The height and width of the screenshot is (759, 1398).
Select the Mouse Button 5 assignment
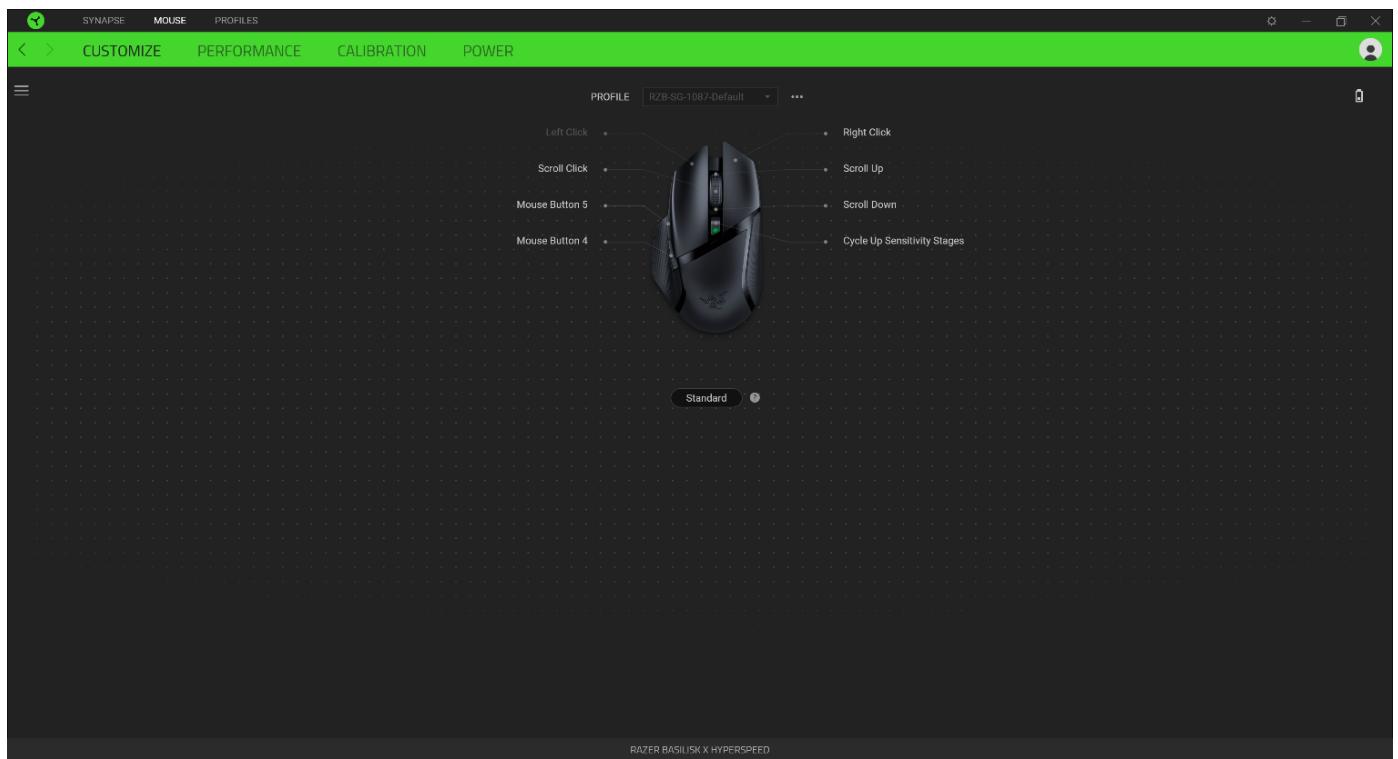coord(552,204)
